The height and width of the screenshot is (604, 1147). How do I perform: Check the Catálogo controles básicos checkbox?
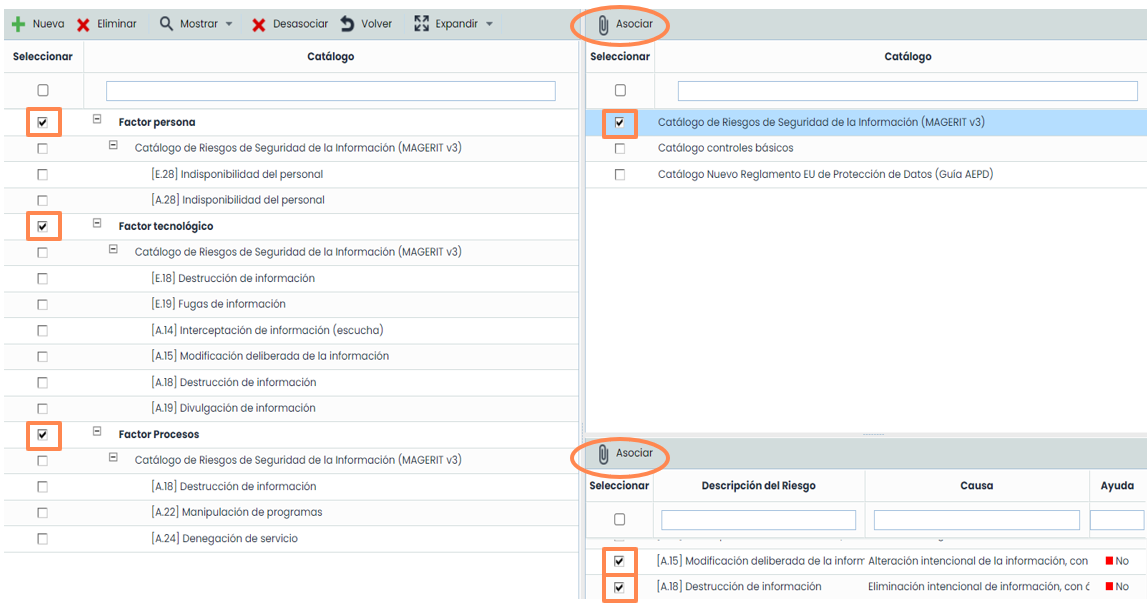(x=620, y=148)
